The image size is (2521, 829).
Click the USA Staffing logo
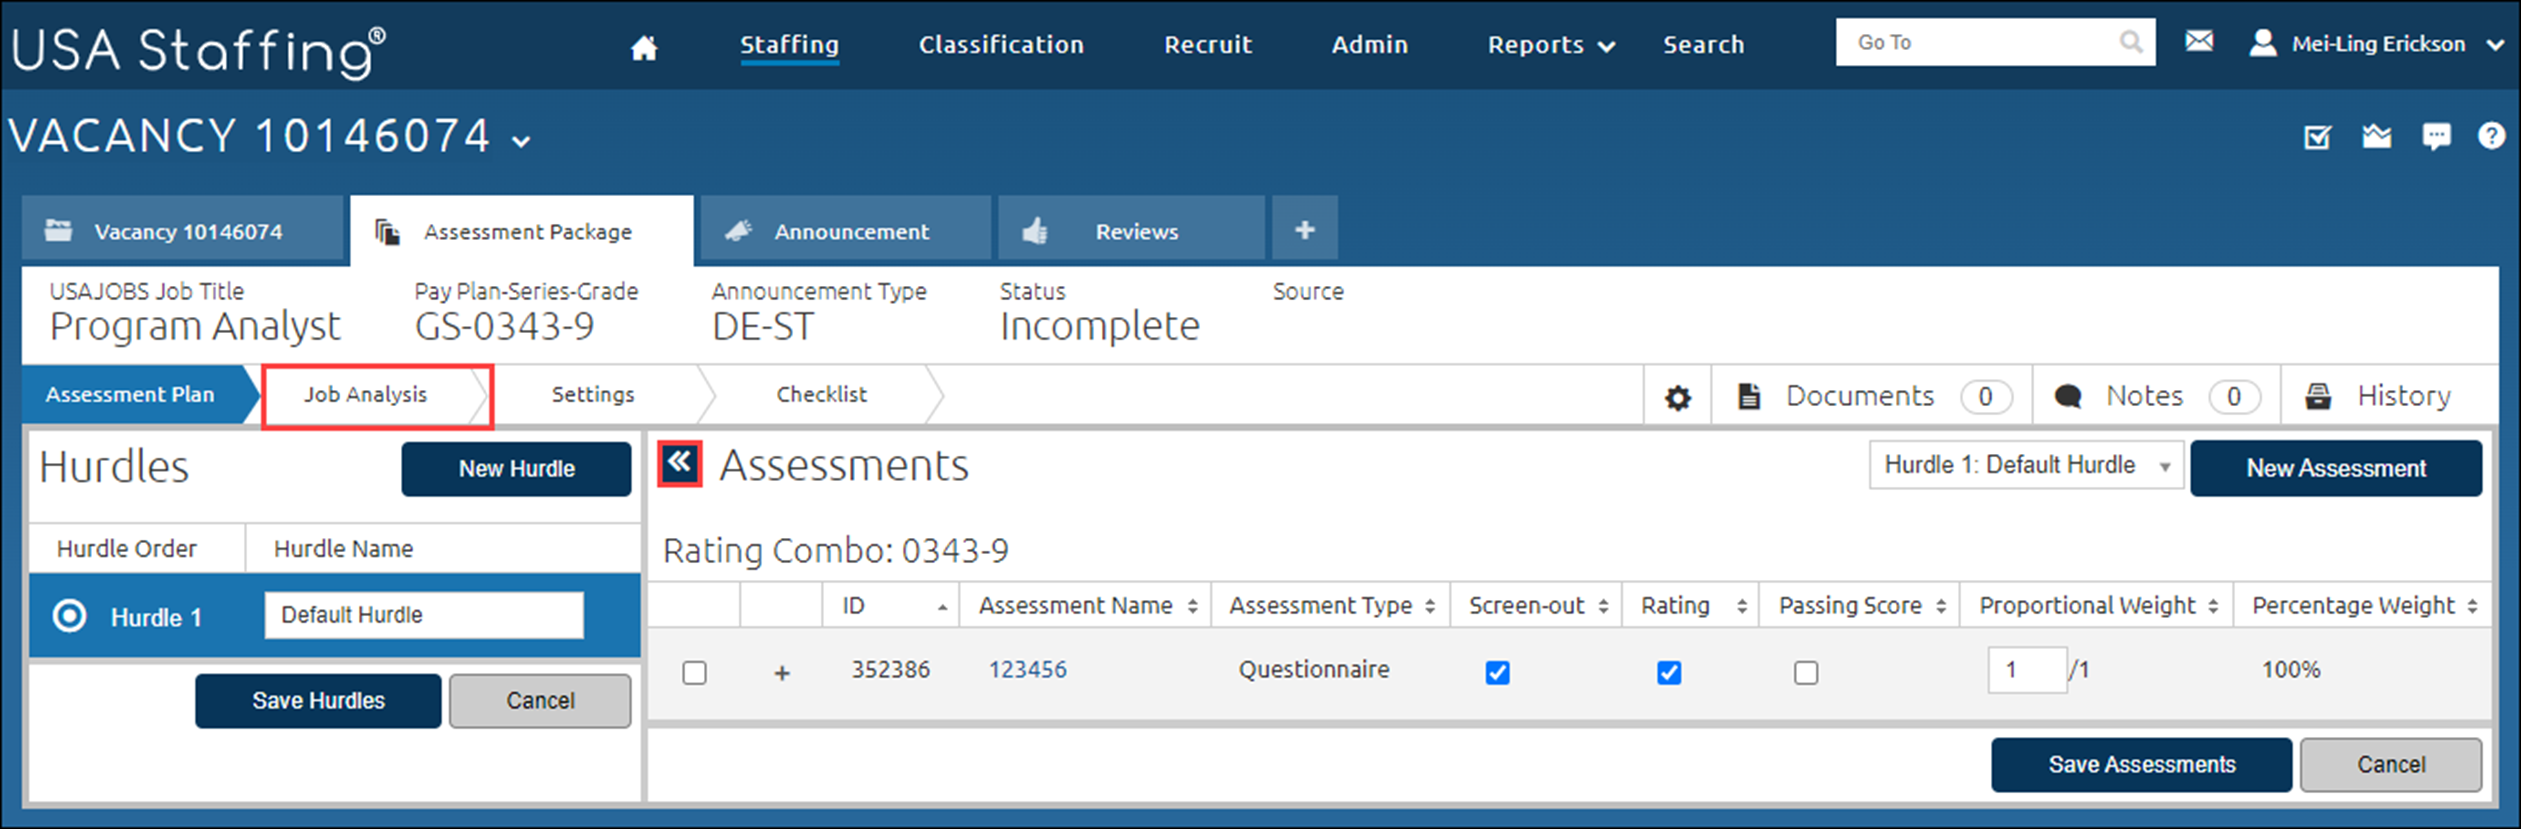click(x=198, y=50)
